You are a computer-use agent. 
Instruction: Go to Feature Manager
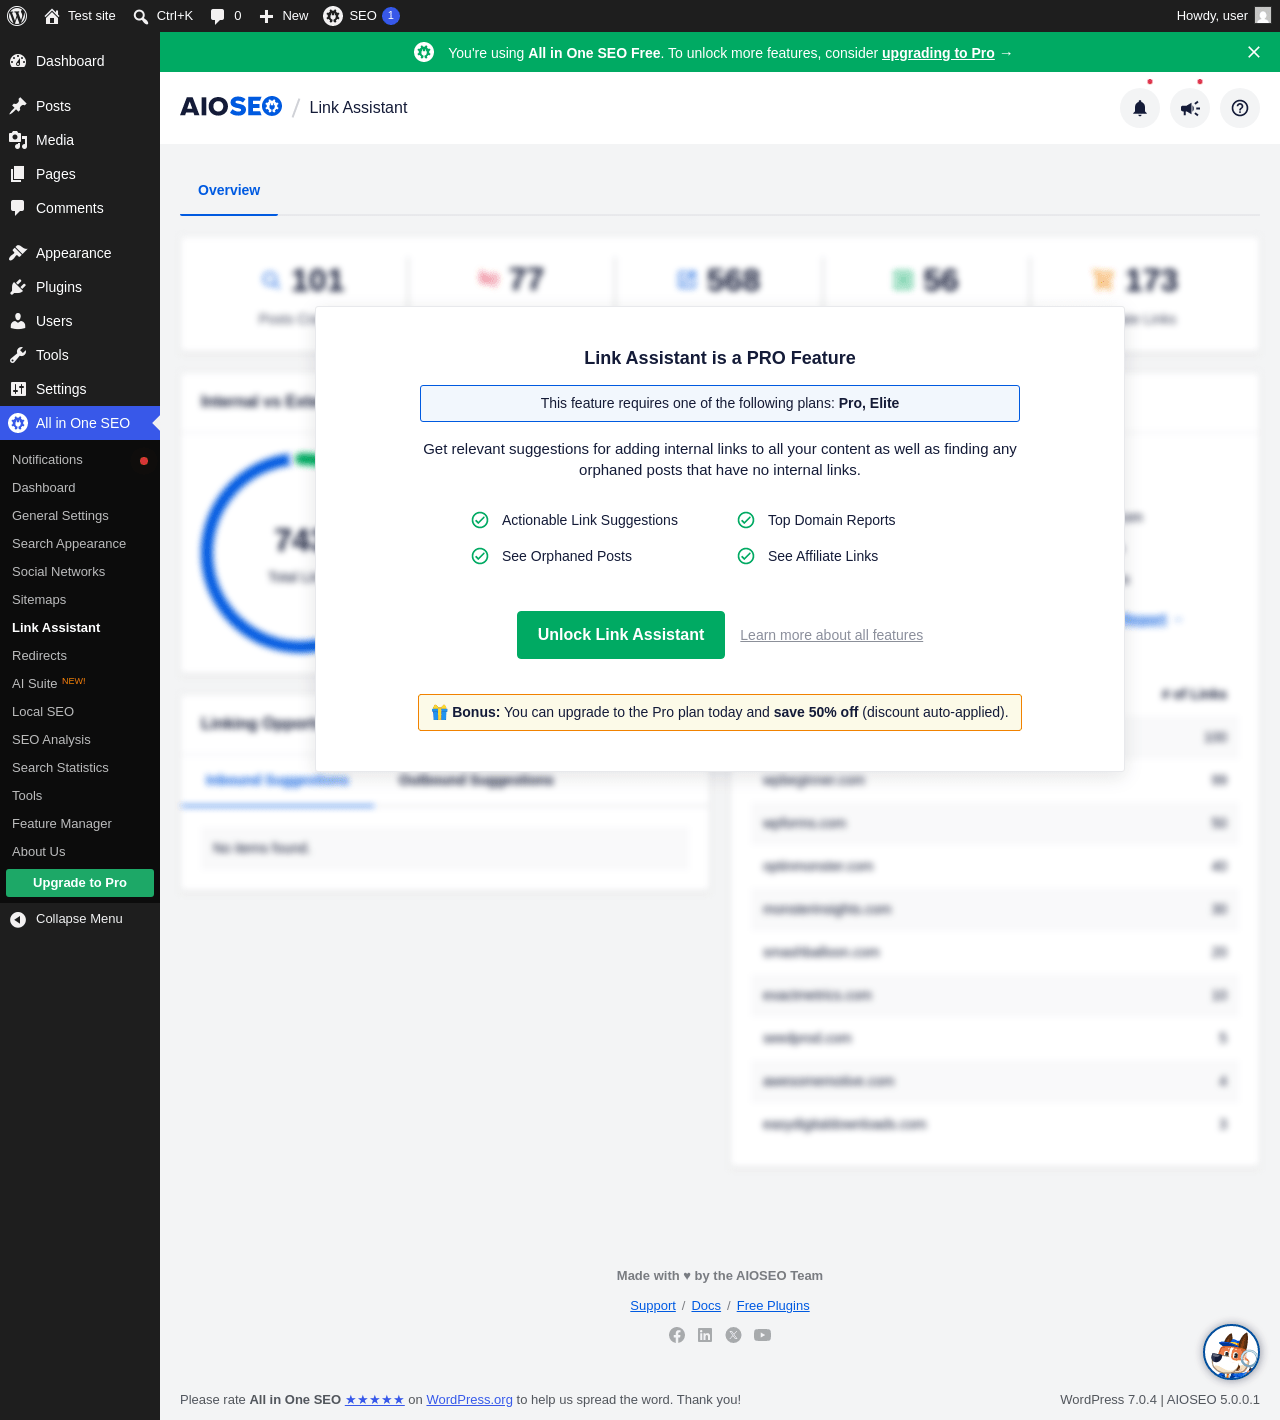(80, 824)
